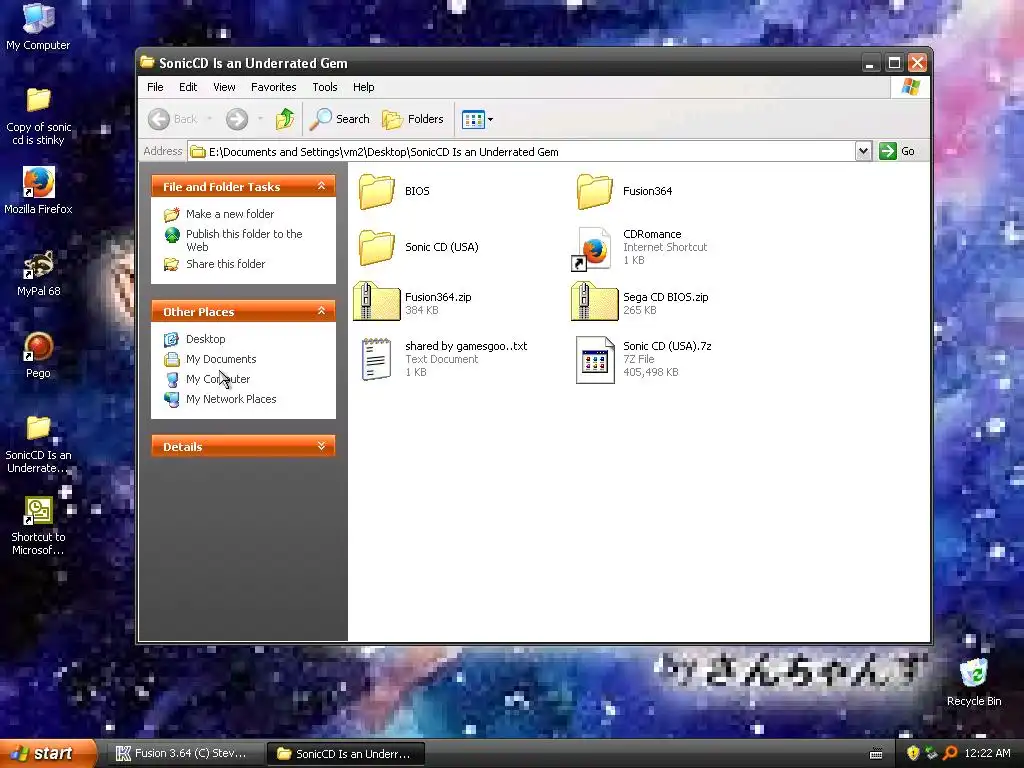Select the Sonic CD (USA).7z file

pos(643,359)
